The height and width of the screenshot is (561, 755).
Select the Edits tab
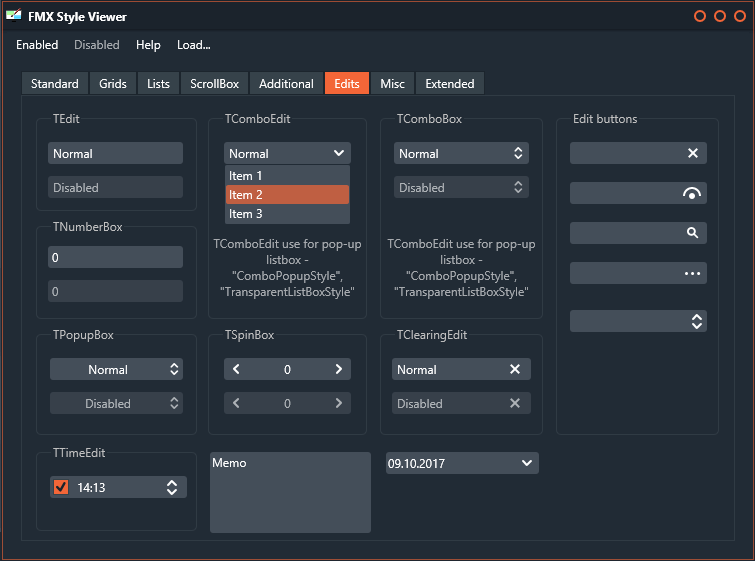click(347, 83)
